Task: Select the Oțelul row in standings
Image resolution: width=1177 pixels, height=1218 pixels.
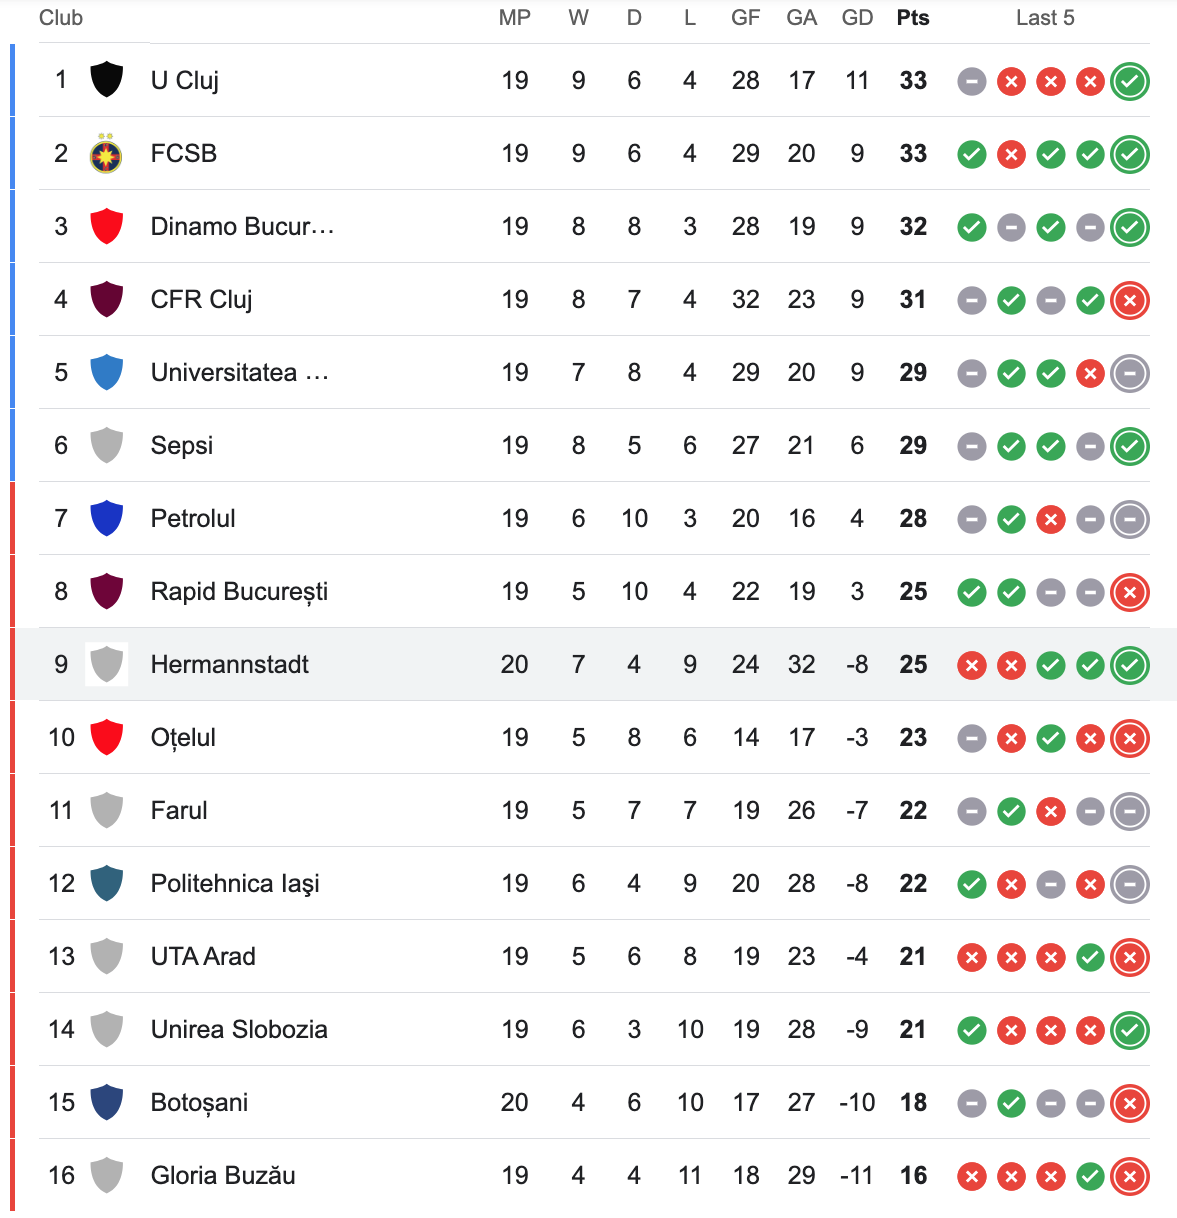Action: (594, 737)
